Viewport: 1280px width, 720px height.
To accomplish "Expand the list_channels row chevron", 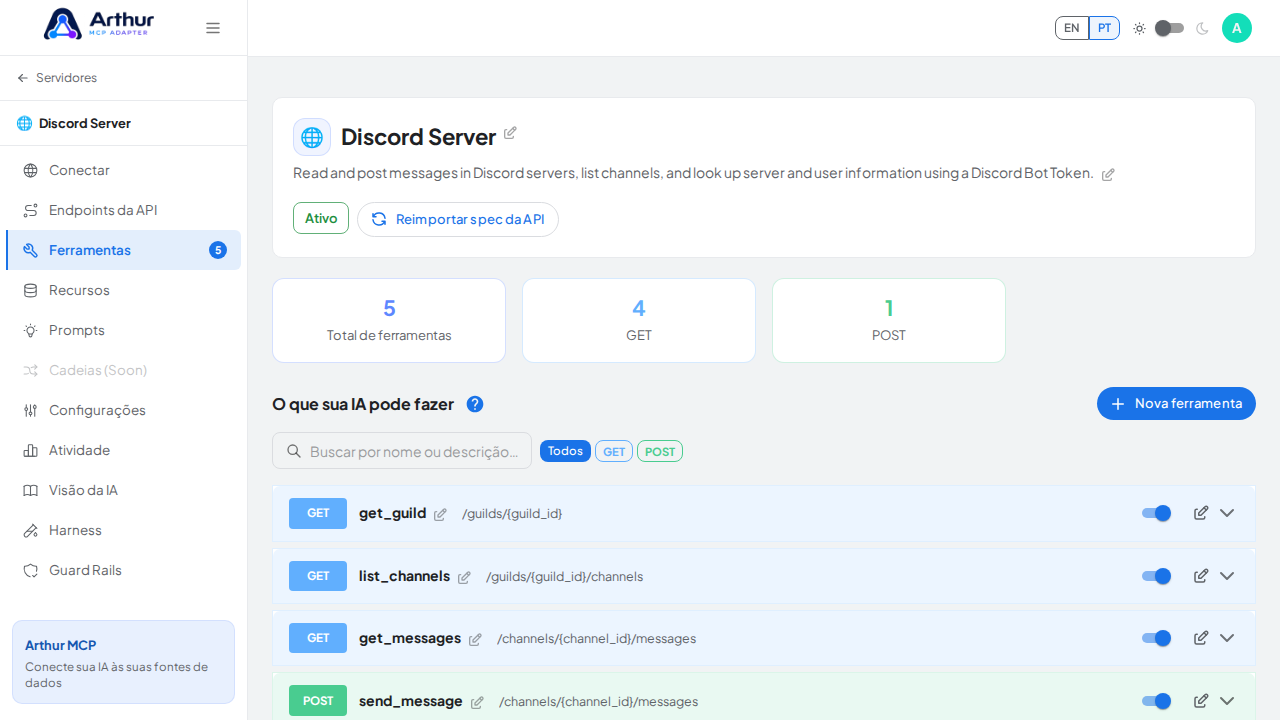I will (x=1227, y=576).
